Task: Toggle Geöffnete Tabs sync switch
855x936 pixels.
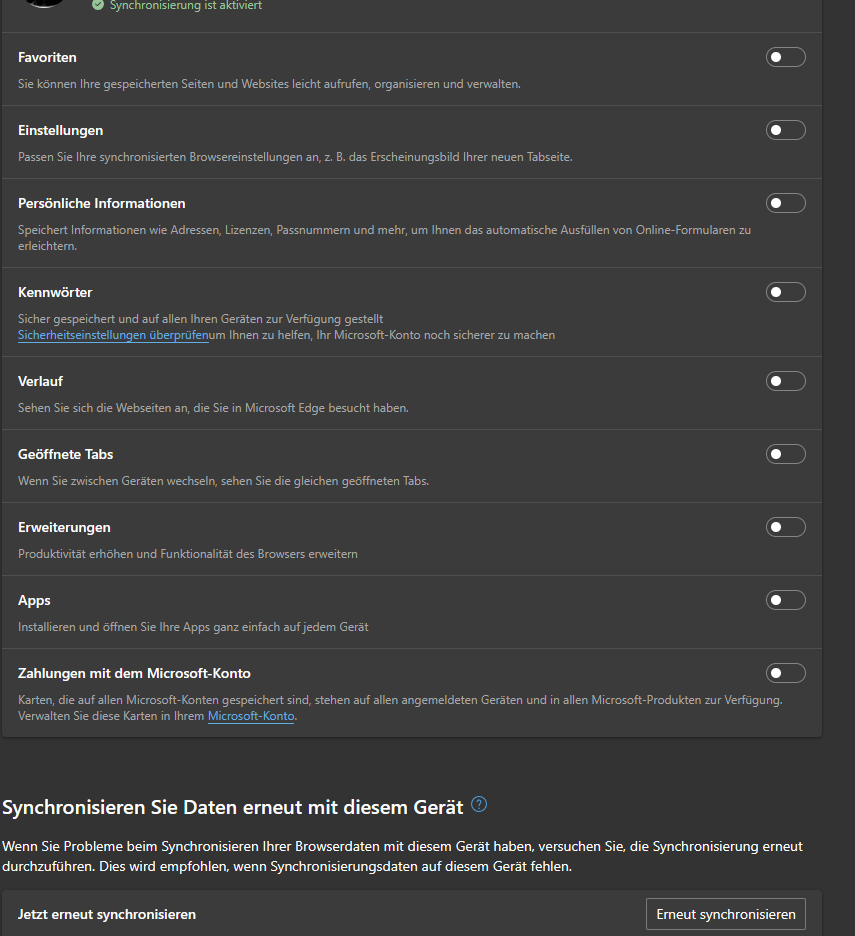Action: click(x=786, y=454)
